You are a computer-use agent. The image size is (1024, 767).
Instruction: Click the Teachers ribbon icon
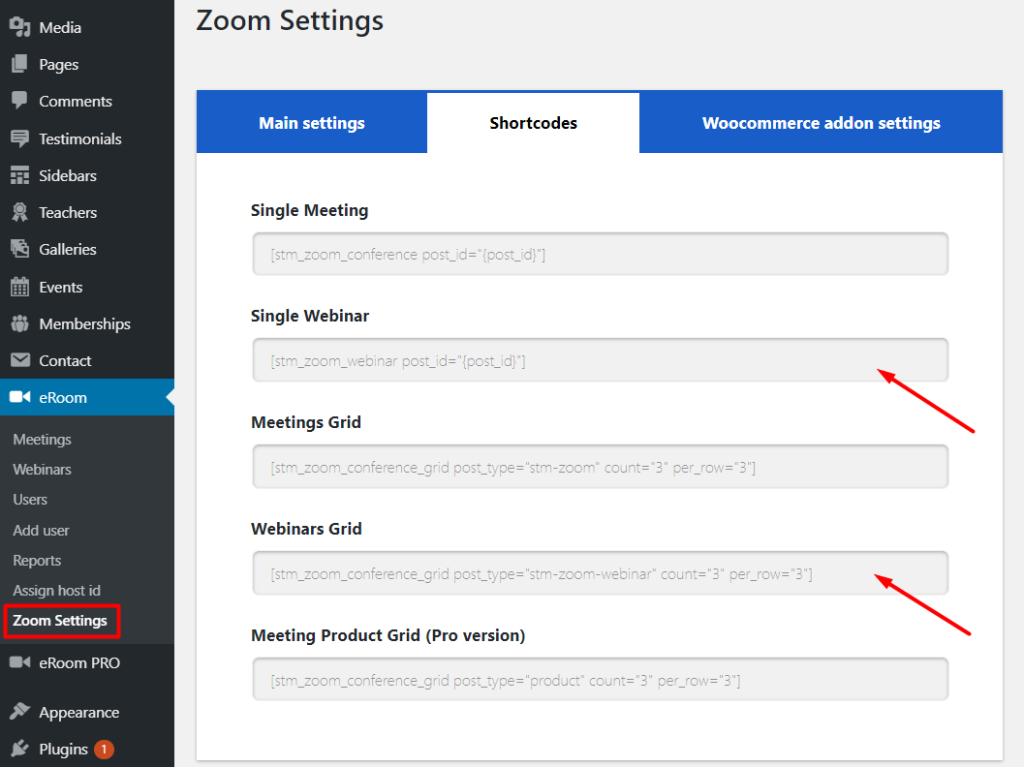(20, 212)
